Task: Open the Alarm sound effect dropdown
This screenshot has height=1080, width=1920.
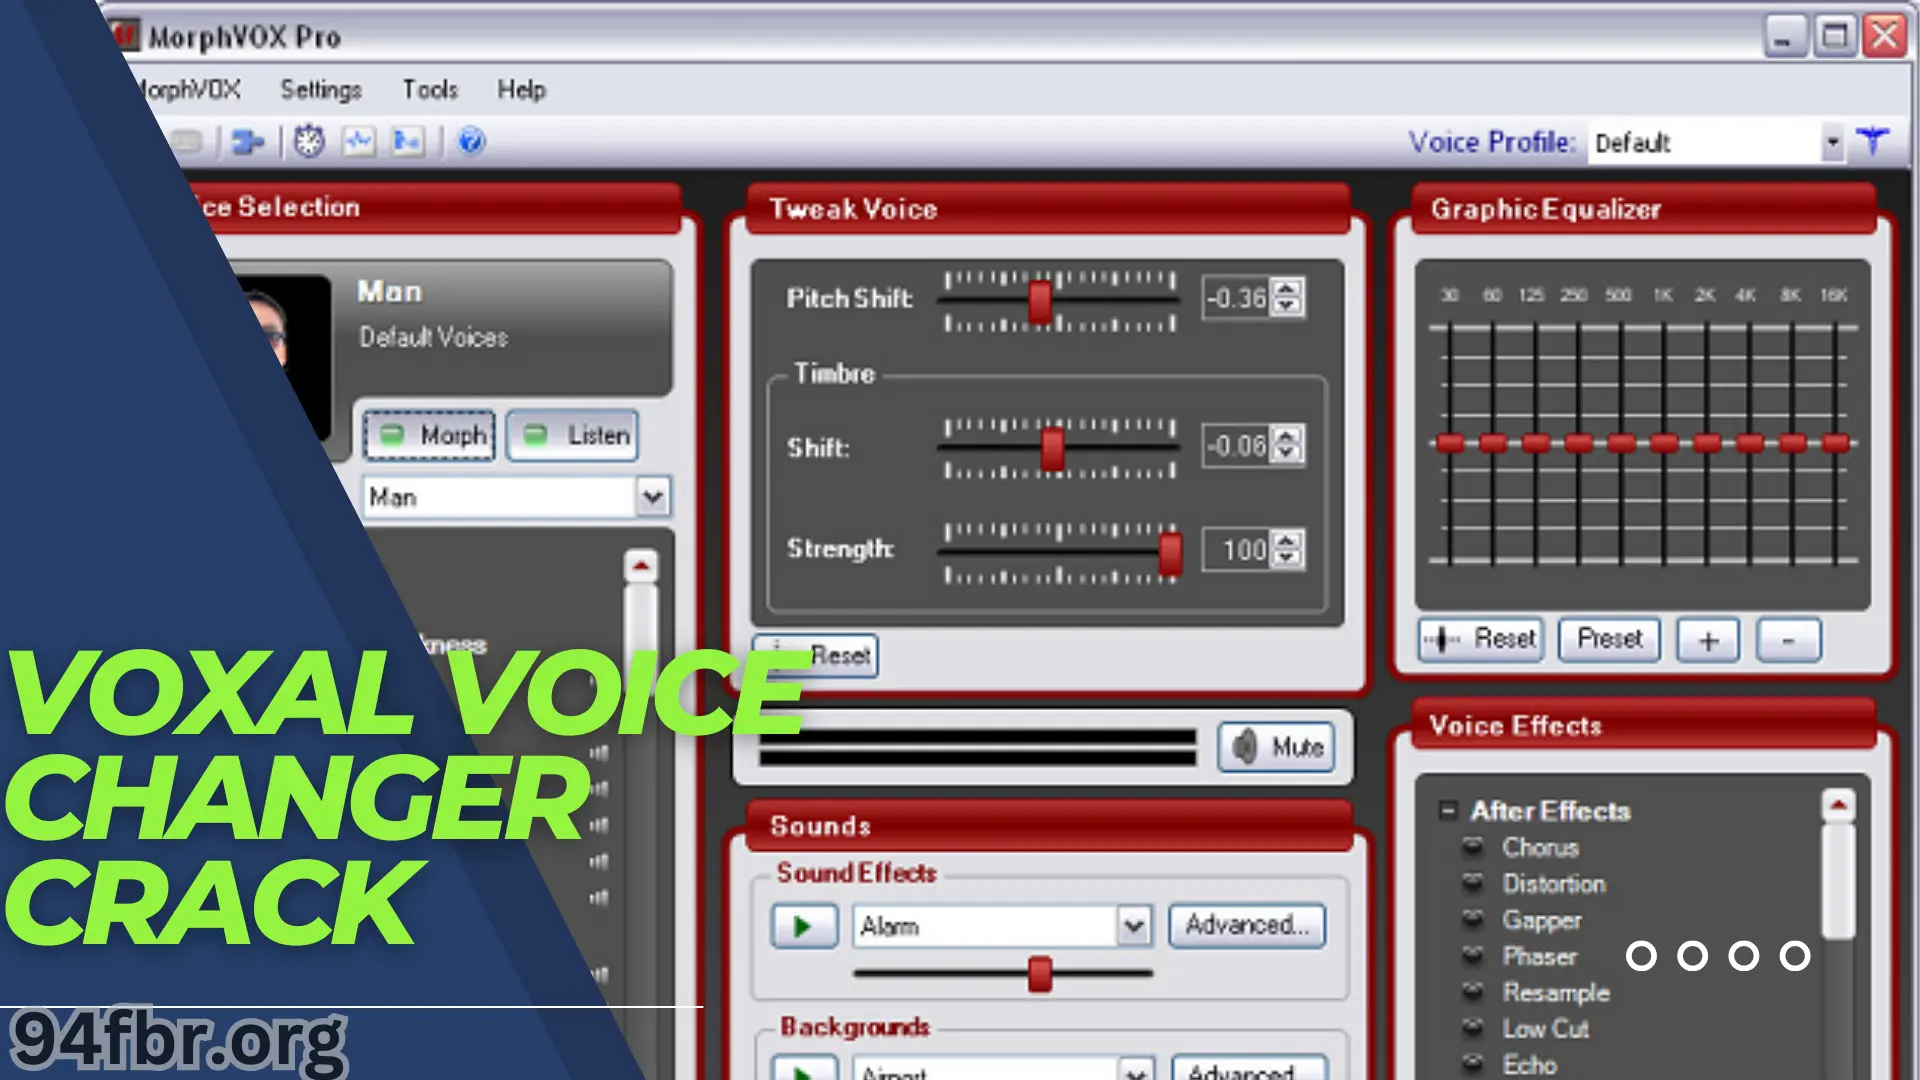Action: (1133, 926)
